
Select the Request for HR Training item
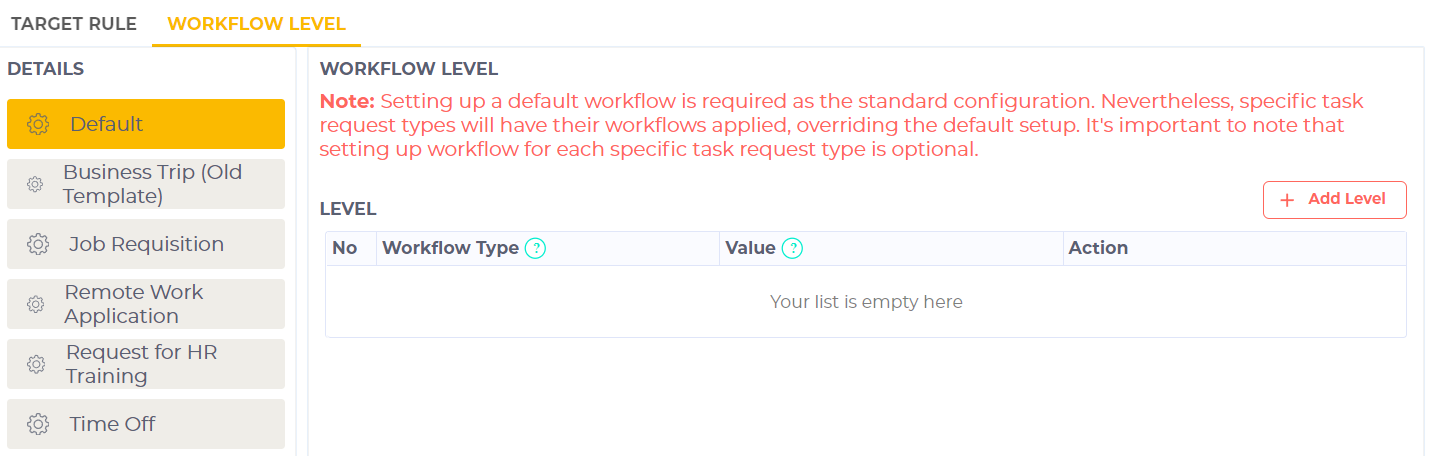click(x=146, y=364)
